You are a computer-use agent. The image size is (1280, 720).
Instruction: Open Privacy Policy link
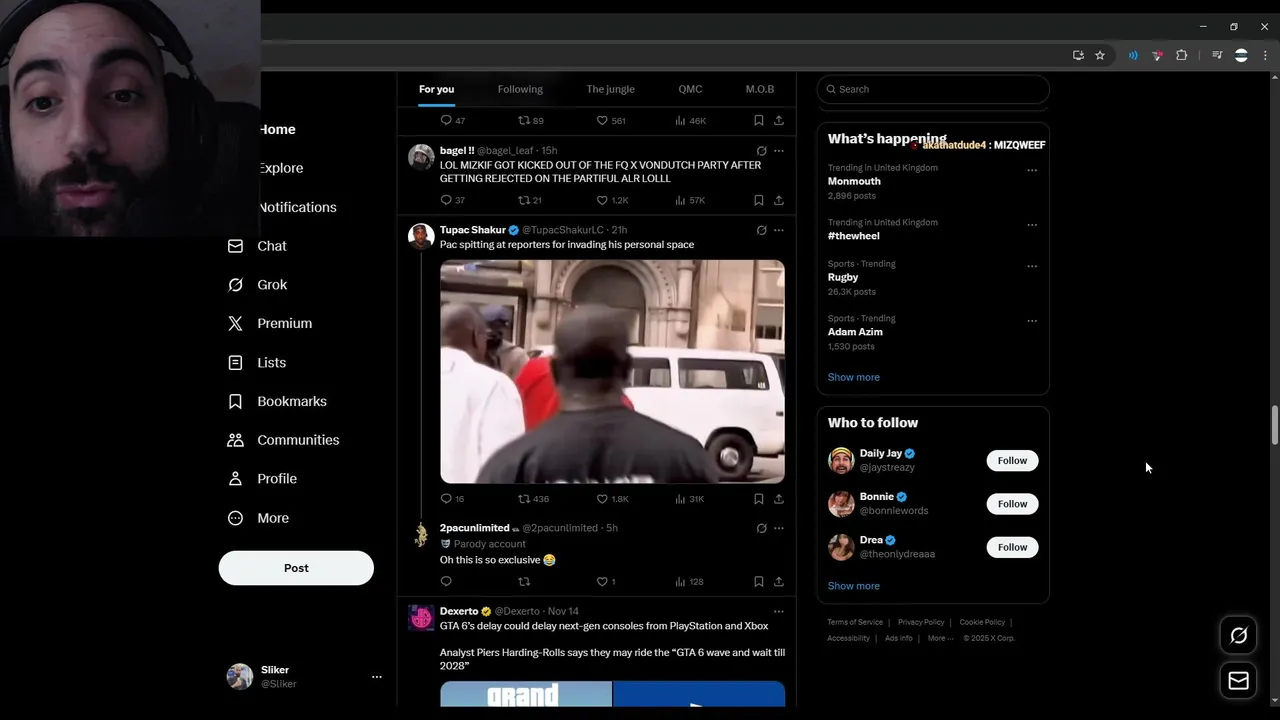(921, 622)
